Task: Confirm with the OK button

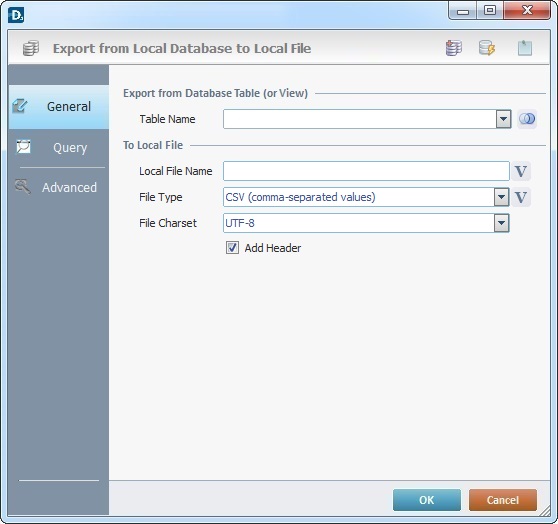Action: coord(427,500)
